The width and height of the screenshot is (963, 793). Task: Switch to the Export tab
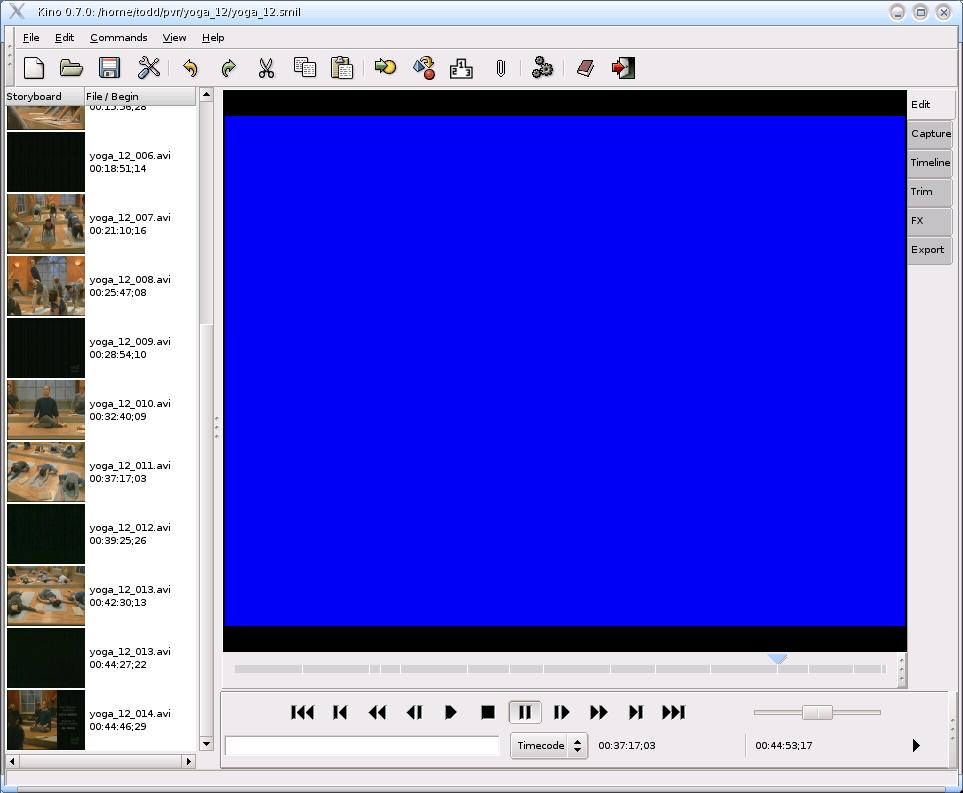(930, 249)
